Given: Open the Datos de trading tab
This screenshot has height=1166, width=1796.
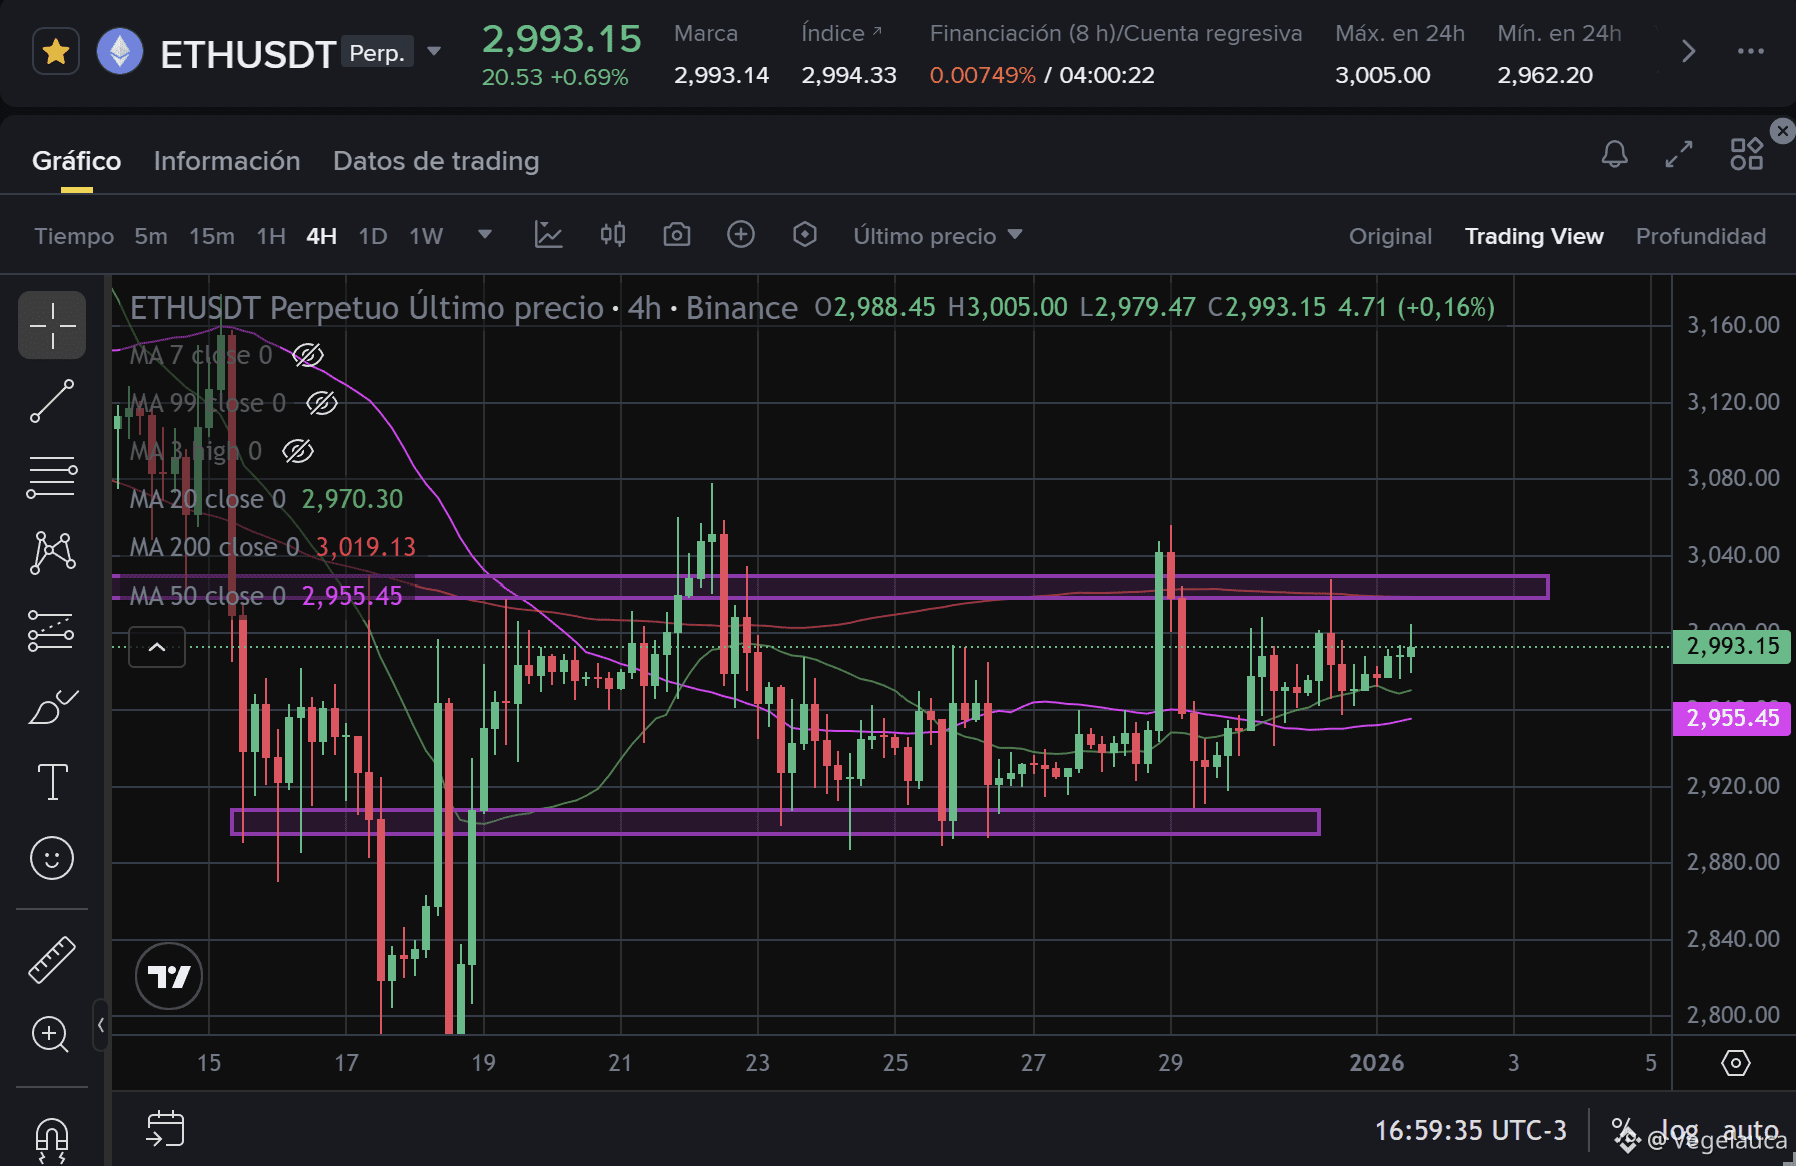Looking at the screenshot, I should [436, 161].
